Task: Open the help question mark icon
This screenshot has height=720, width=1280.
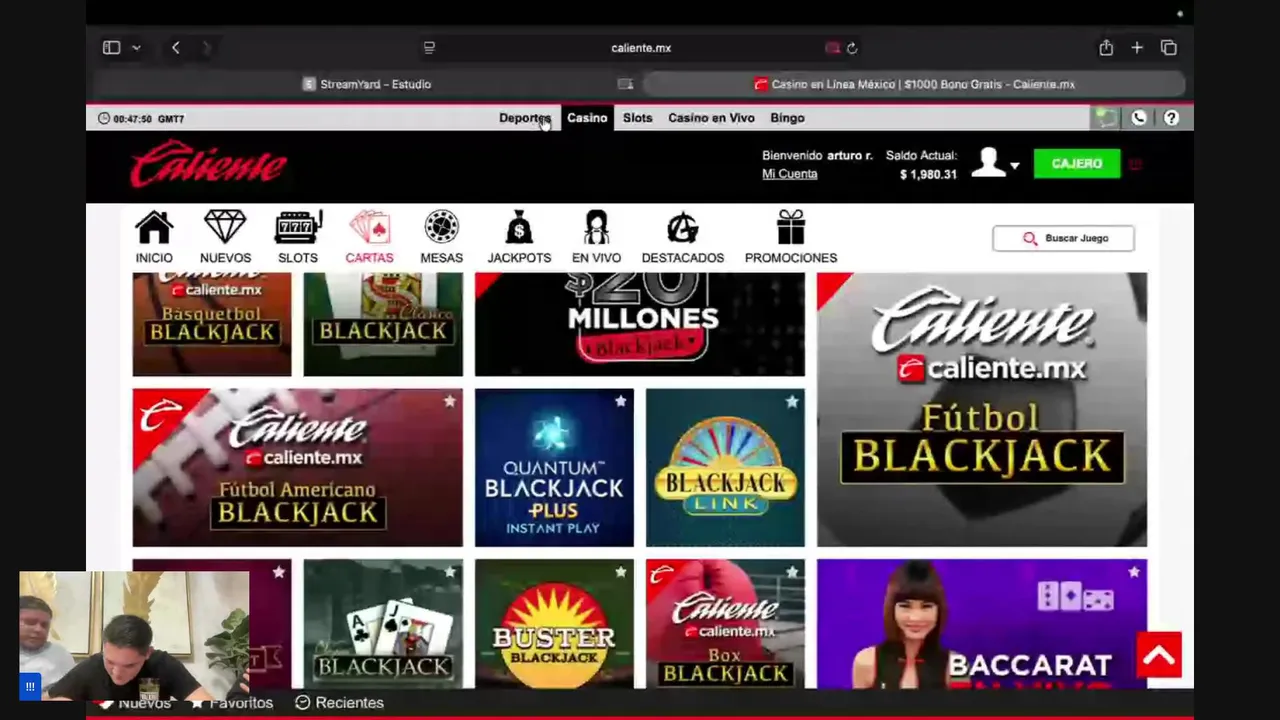Action: pos(1171,118)
